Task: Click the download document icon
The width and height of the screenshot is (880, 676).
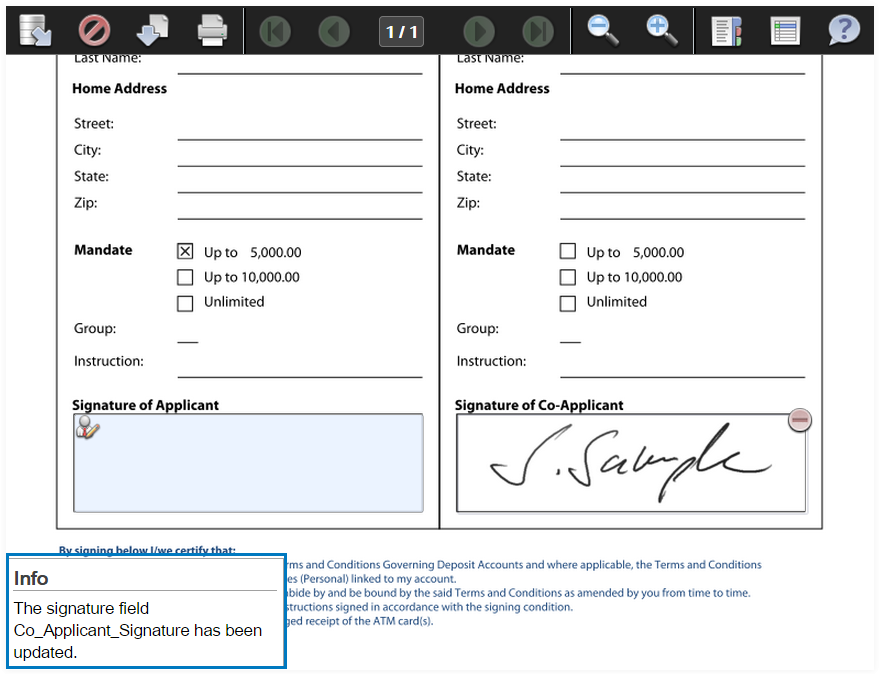Action: tap(152, 30)
